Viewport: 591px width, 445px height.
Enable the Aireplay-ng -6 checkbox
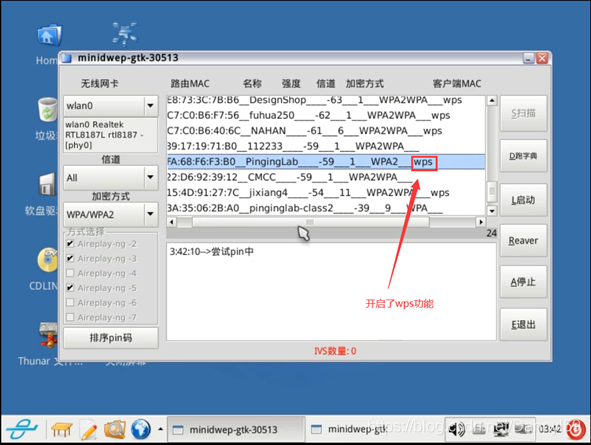coord(70,303)
